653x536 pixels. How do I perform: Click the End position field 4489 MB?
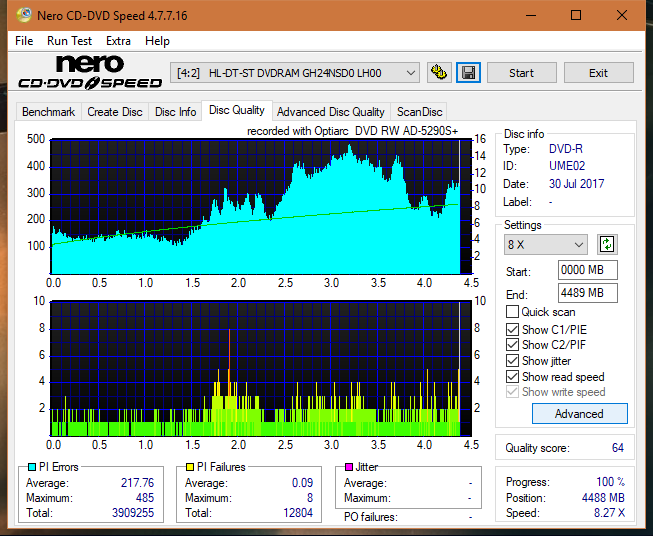tap(587, 293)
